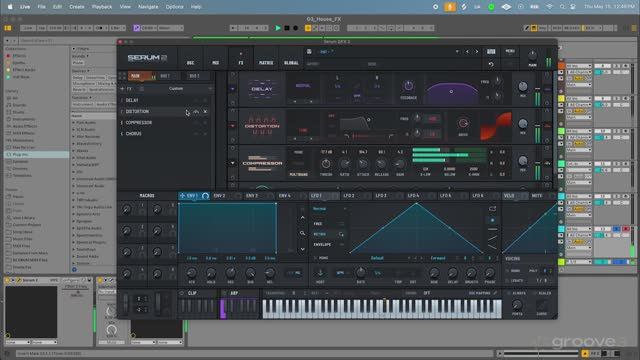The image size is (640, 360).
Task: Select LFO ENVELOPE trigger mode
Action: click(x=328, y=244)
